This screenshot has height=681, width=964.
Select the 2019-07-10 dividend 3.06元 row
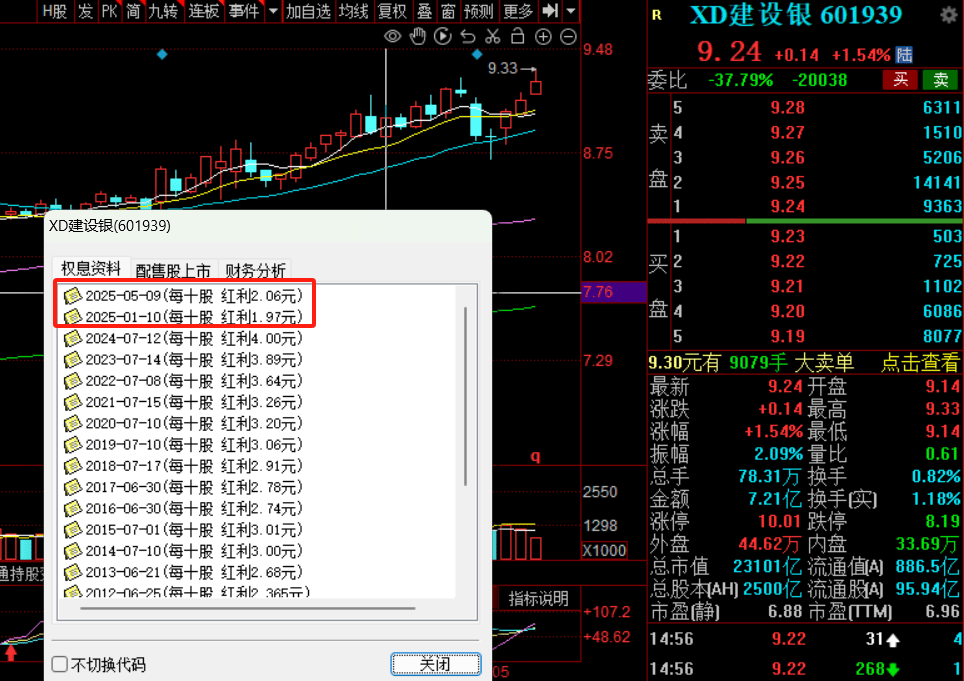point(184,444)
